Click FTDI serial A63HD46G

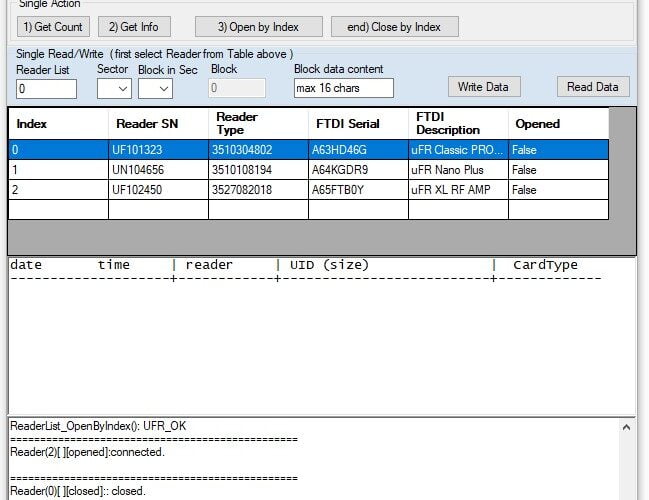pos(358,149)
